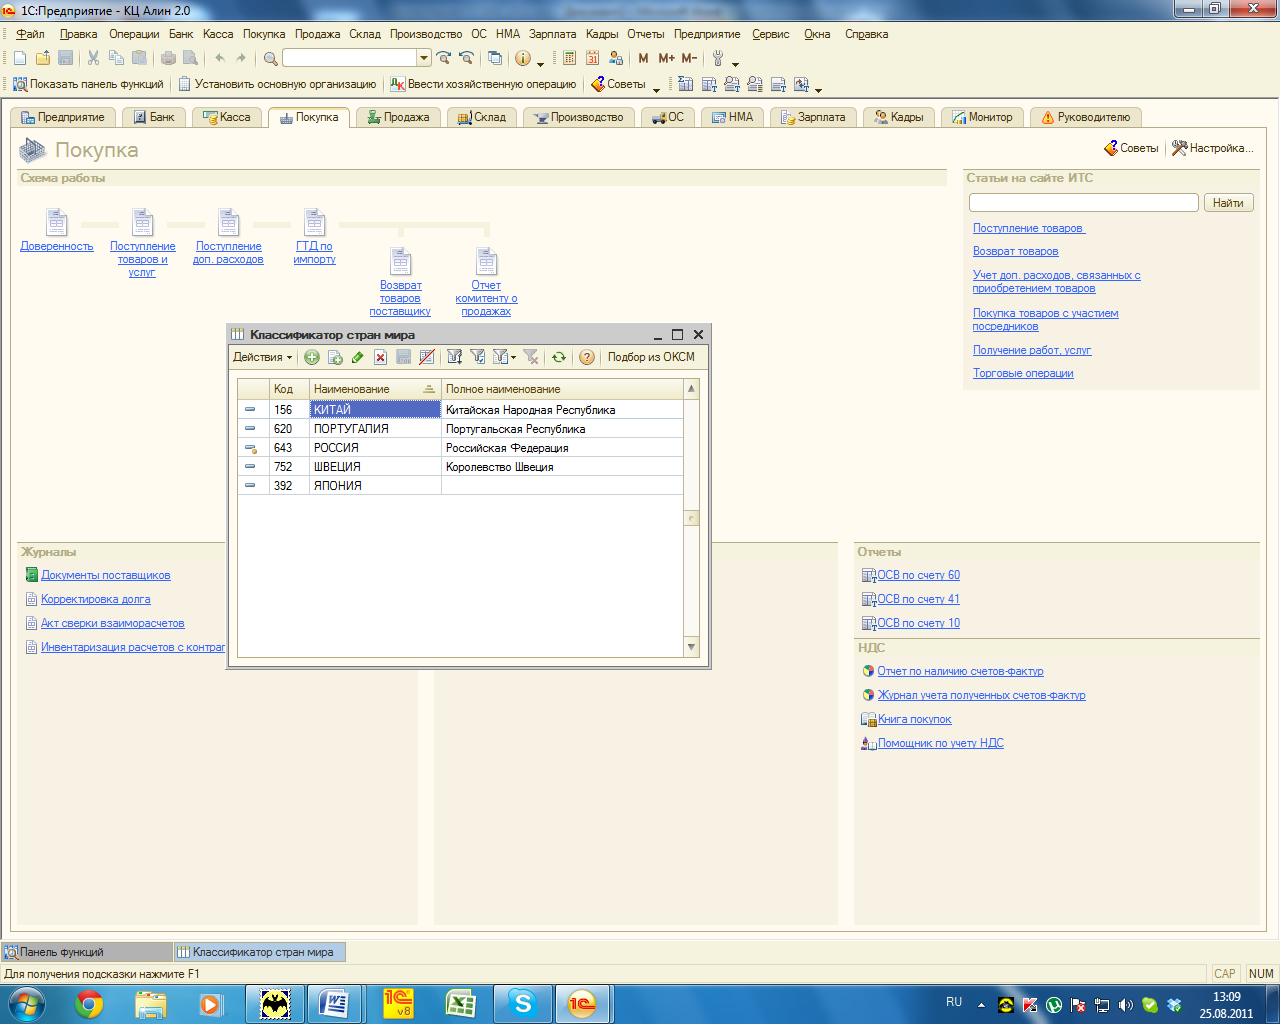The image size is (1280, 1024).
Task: Open help with the question mark icon in the classifier
Action: [587, 357]
